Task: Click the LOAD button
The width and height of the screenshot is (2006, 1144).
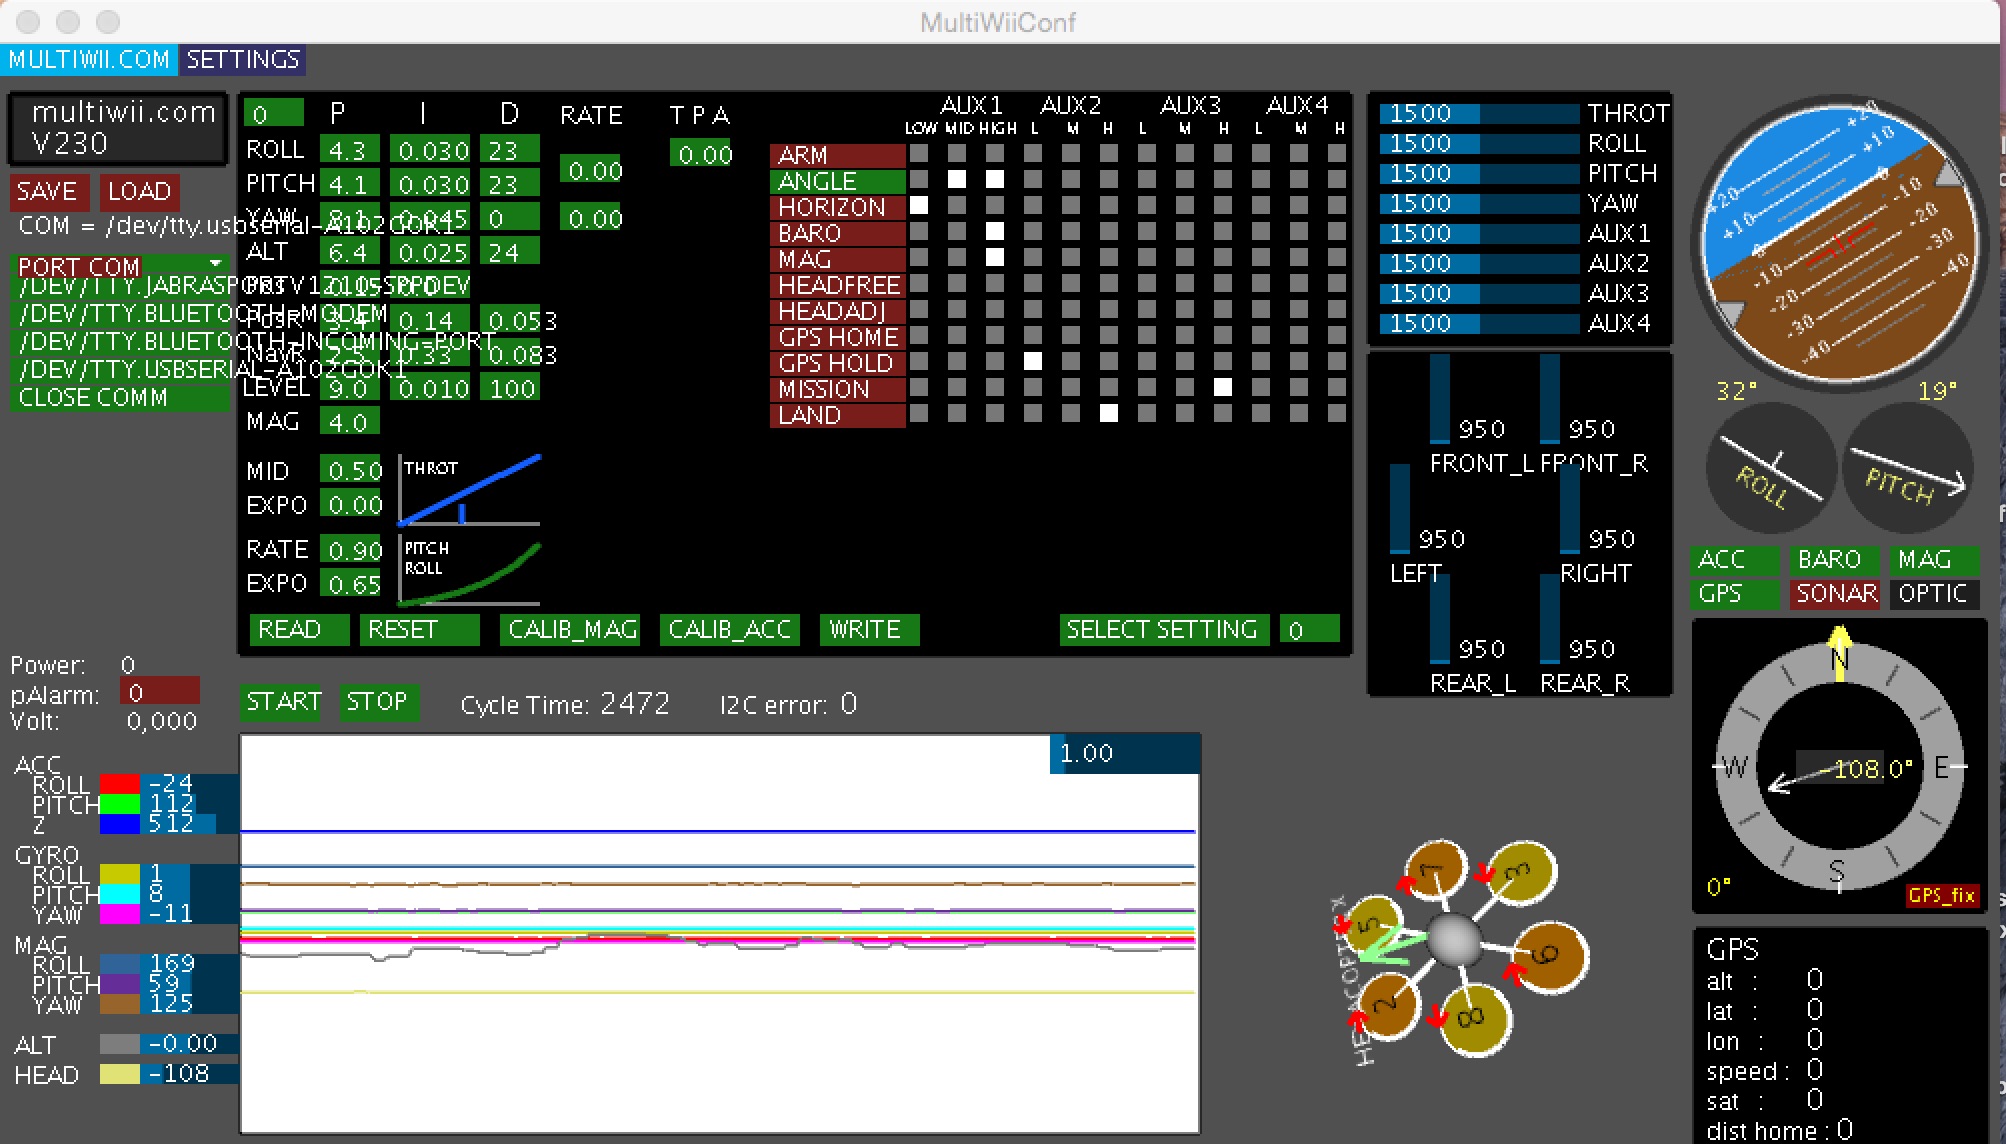Action: coord(139,191)
